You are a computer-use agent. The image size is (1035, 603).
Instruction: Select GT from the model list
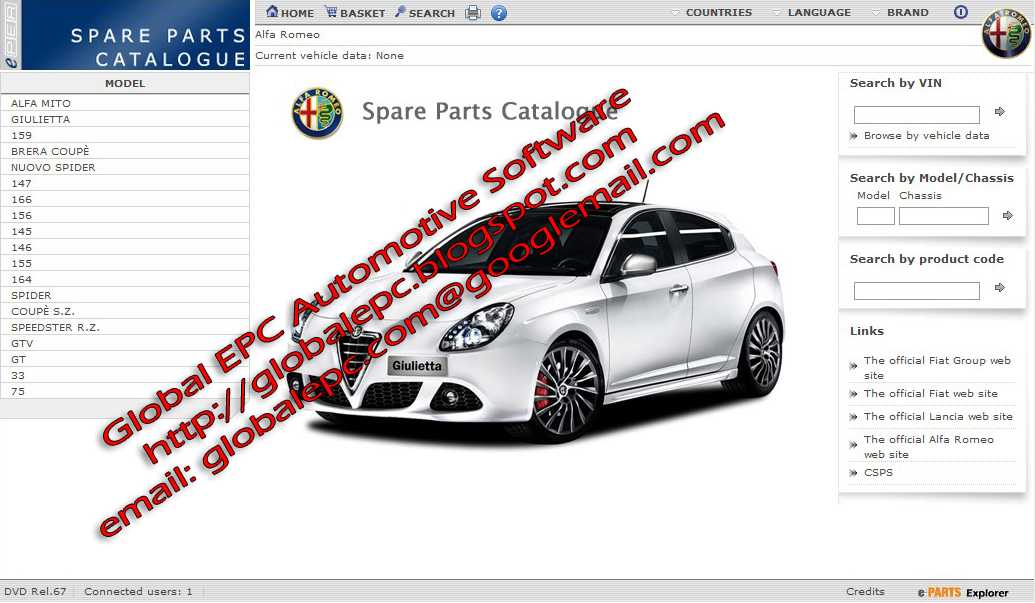[125, 359]
